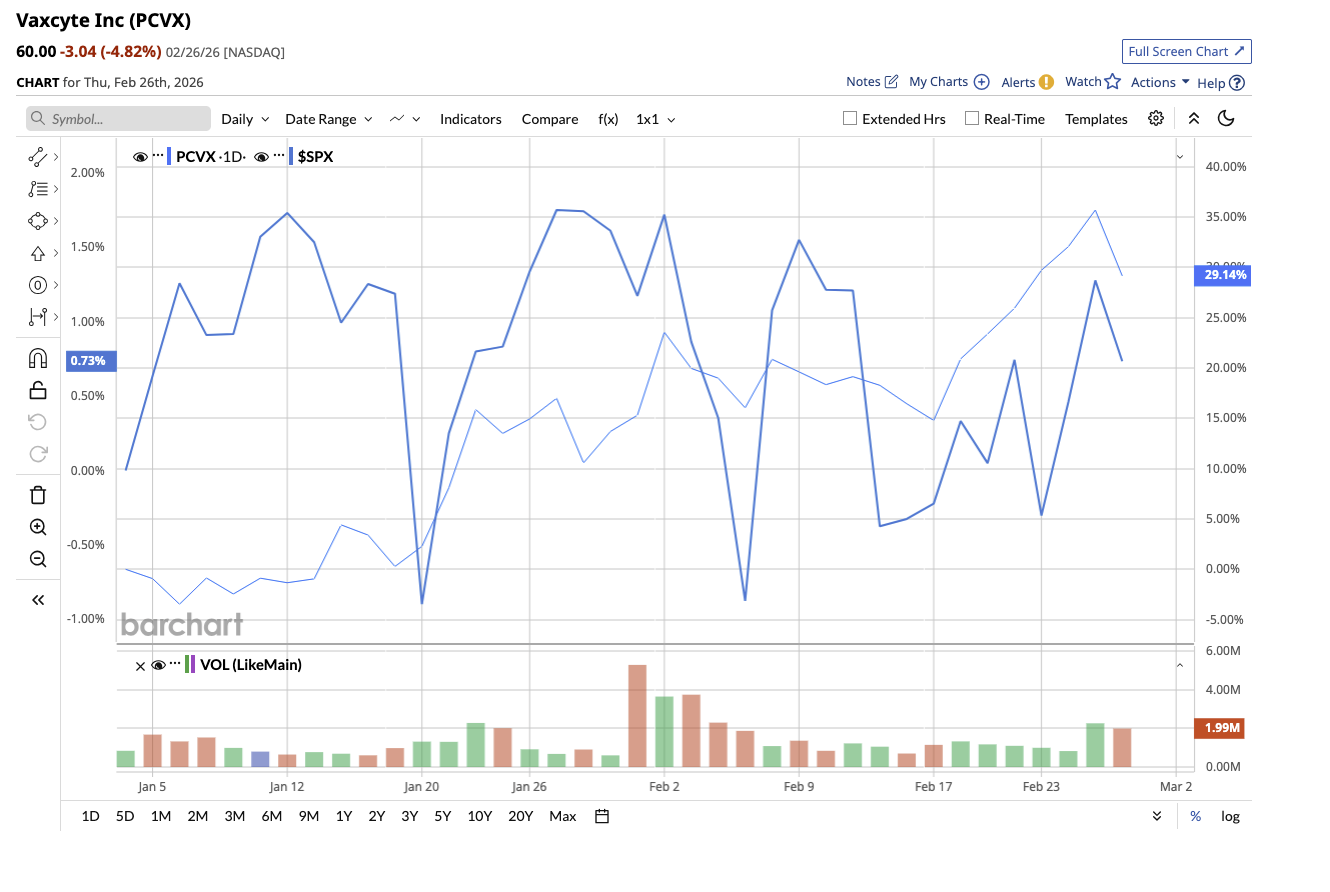Viewport: 1330px width, 892px height.
Task: Click the undo arrow
Action: 38,422
